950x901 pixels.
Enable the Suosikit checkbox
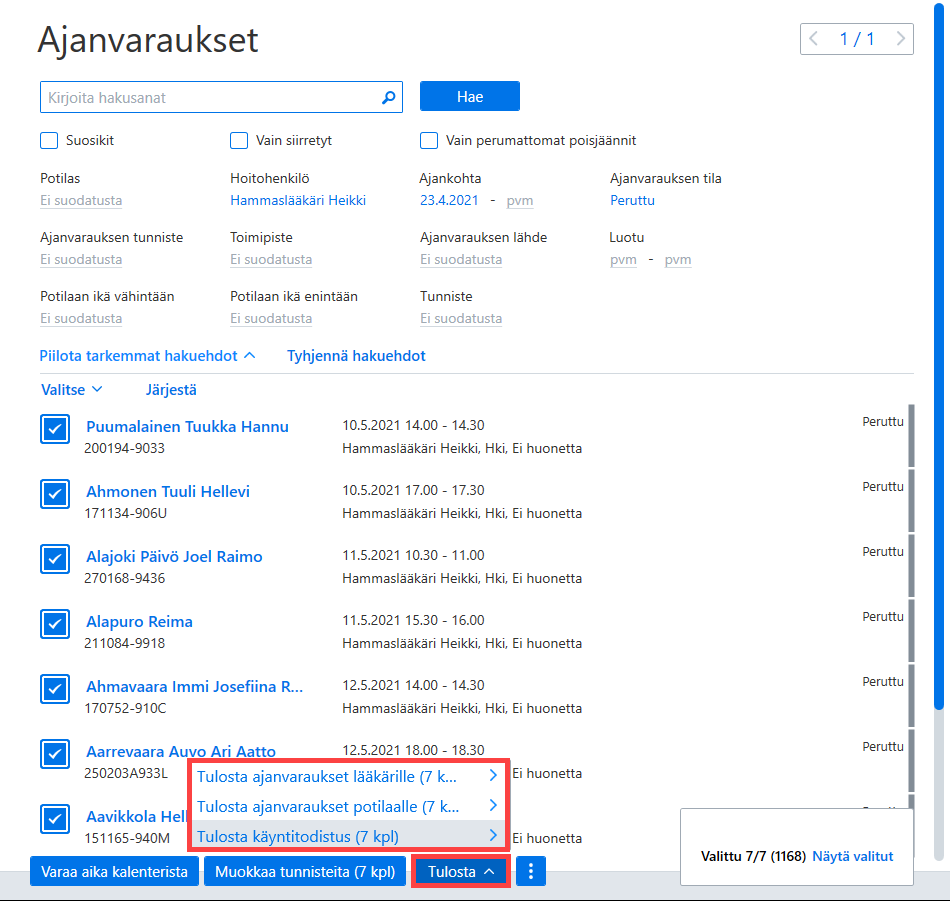pyautogui.click(x=49, y=141)
